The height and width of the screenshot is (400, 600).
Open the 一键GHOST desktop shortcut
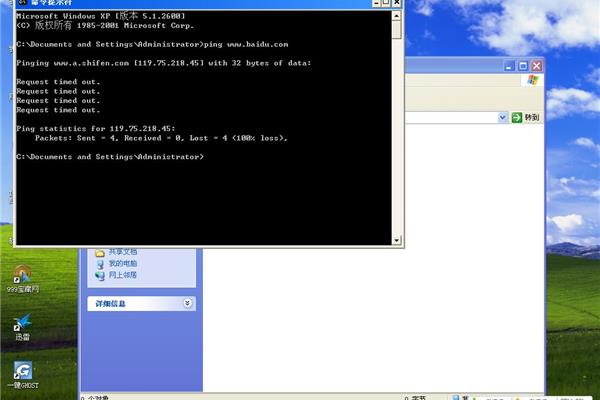tap(23, 375)
